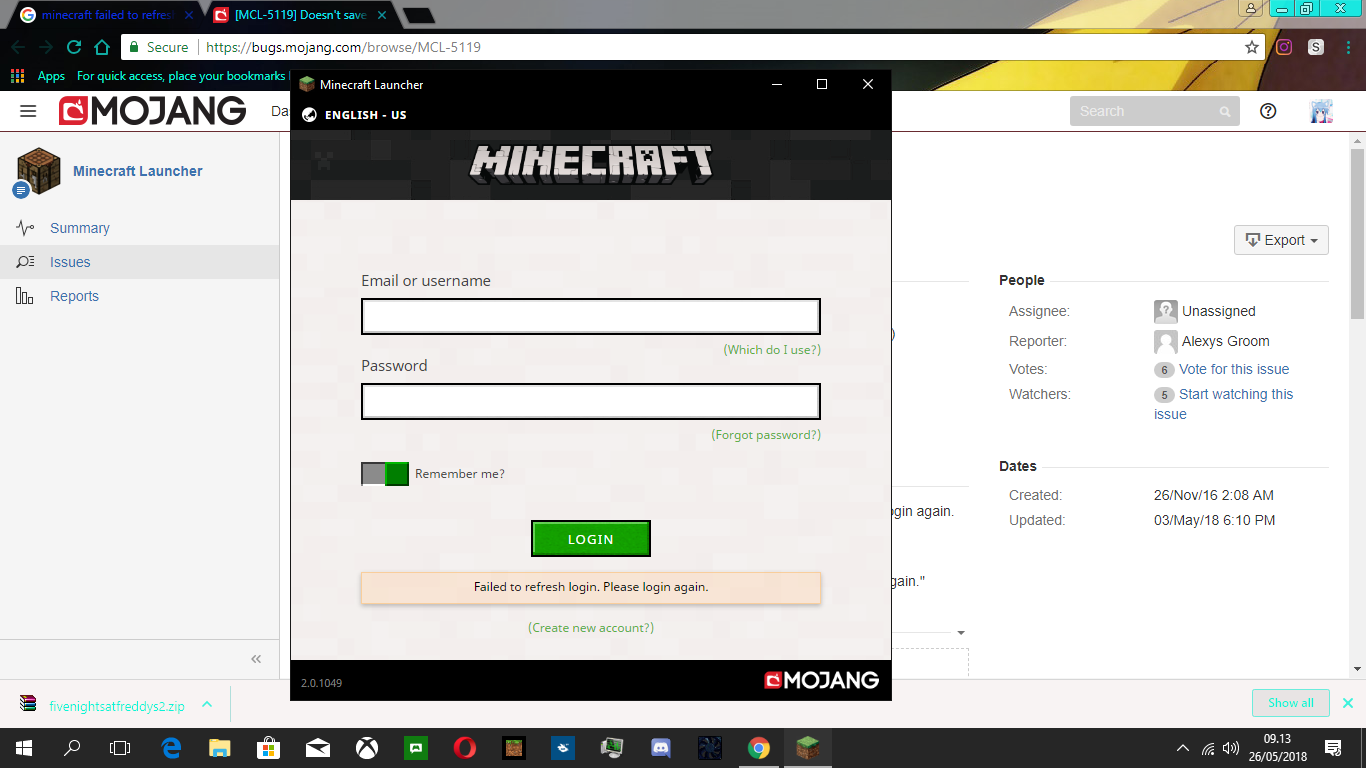Image resolution: width=1366 pixels, height=768 pixels.
Task: Click 'Vote for this issue' link
Action: tap(1234, 369)
